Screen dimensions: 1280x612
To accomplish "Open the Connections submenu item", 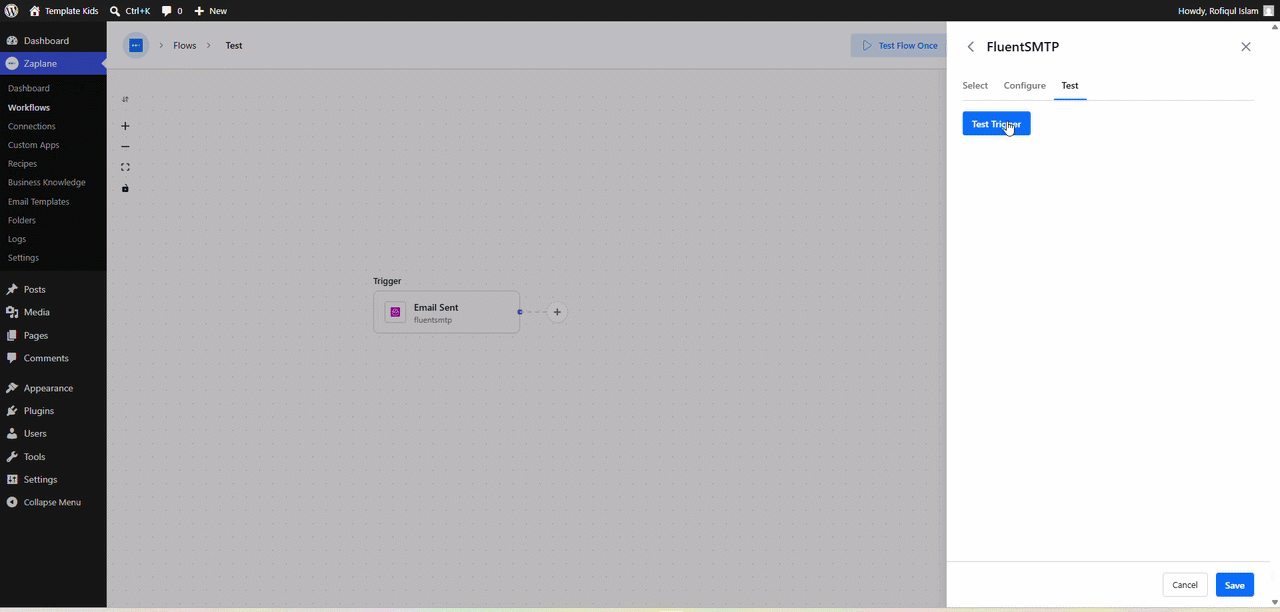I will click(x=31, y=126).
